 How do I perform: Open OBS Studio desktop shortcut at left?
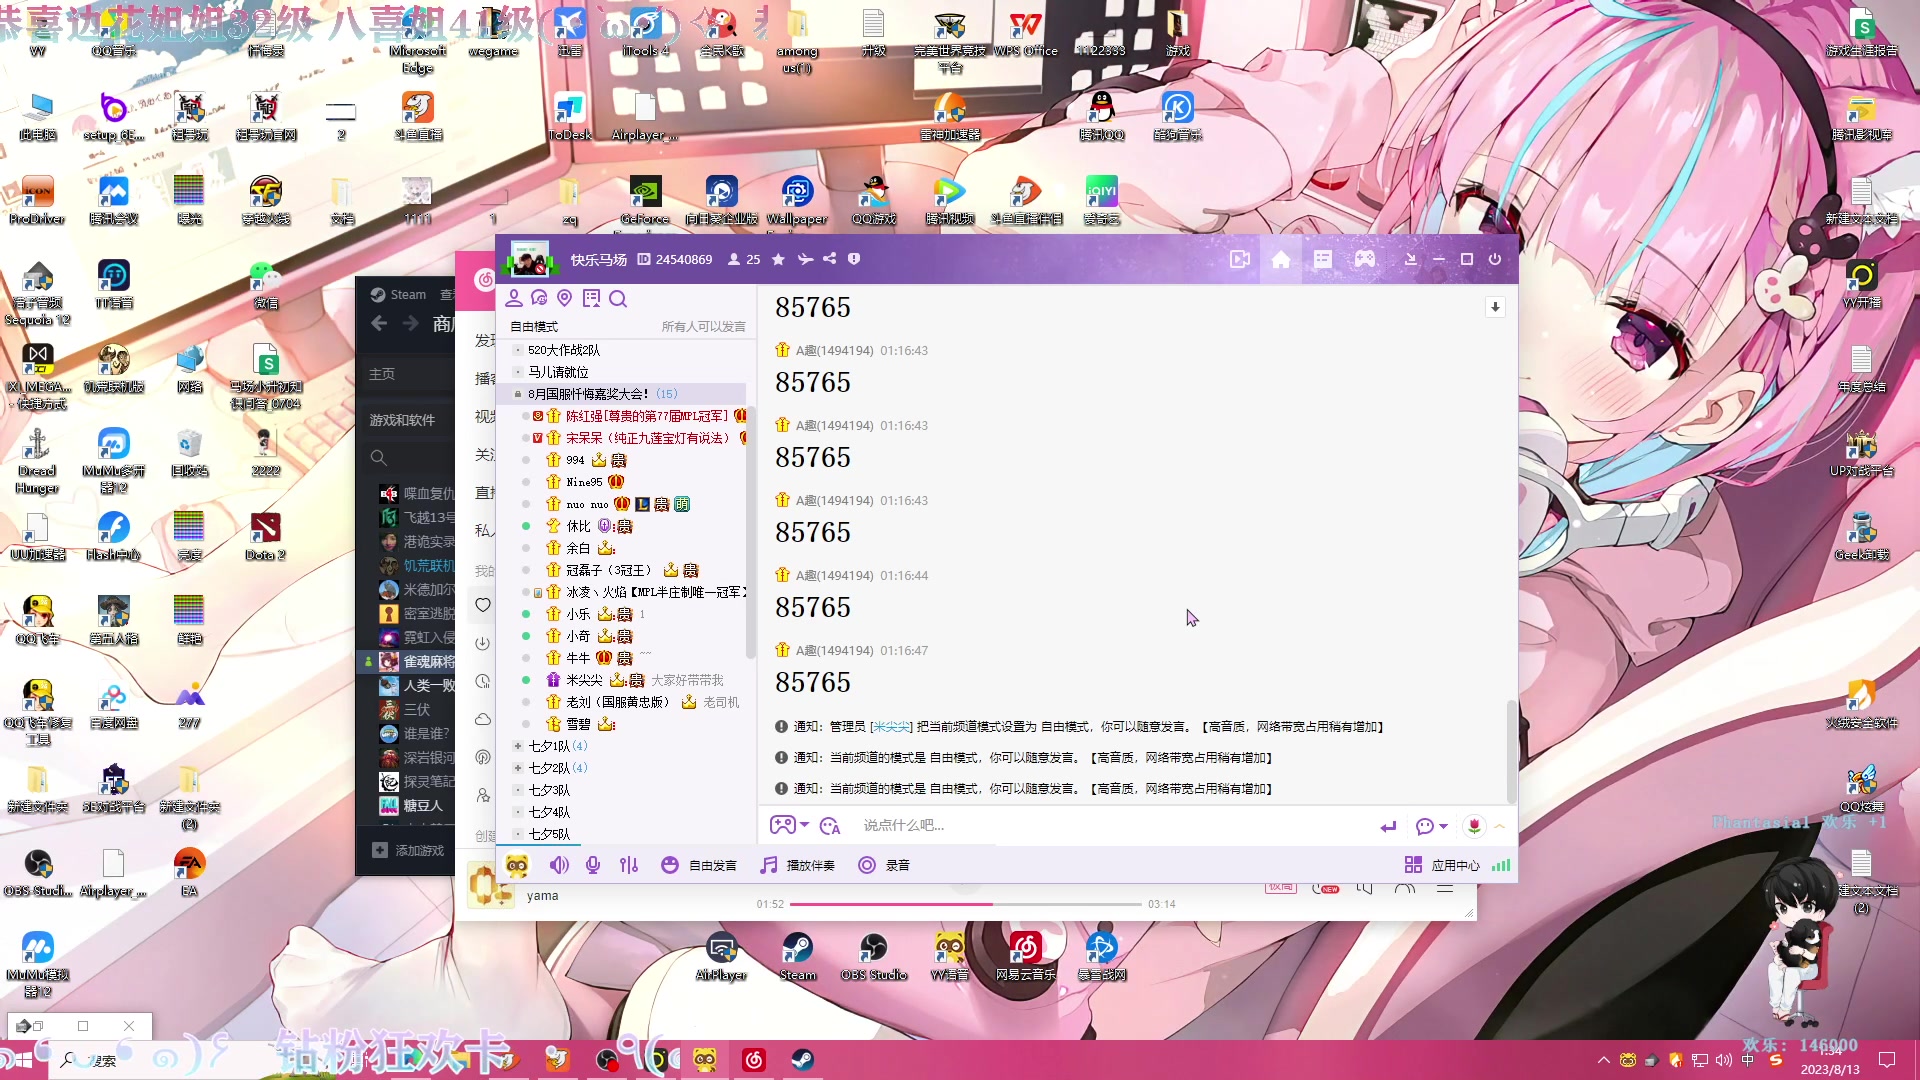(x=38, y=872)
